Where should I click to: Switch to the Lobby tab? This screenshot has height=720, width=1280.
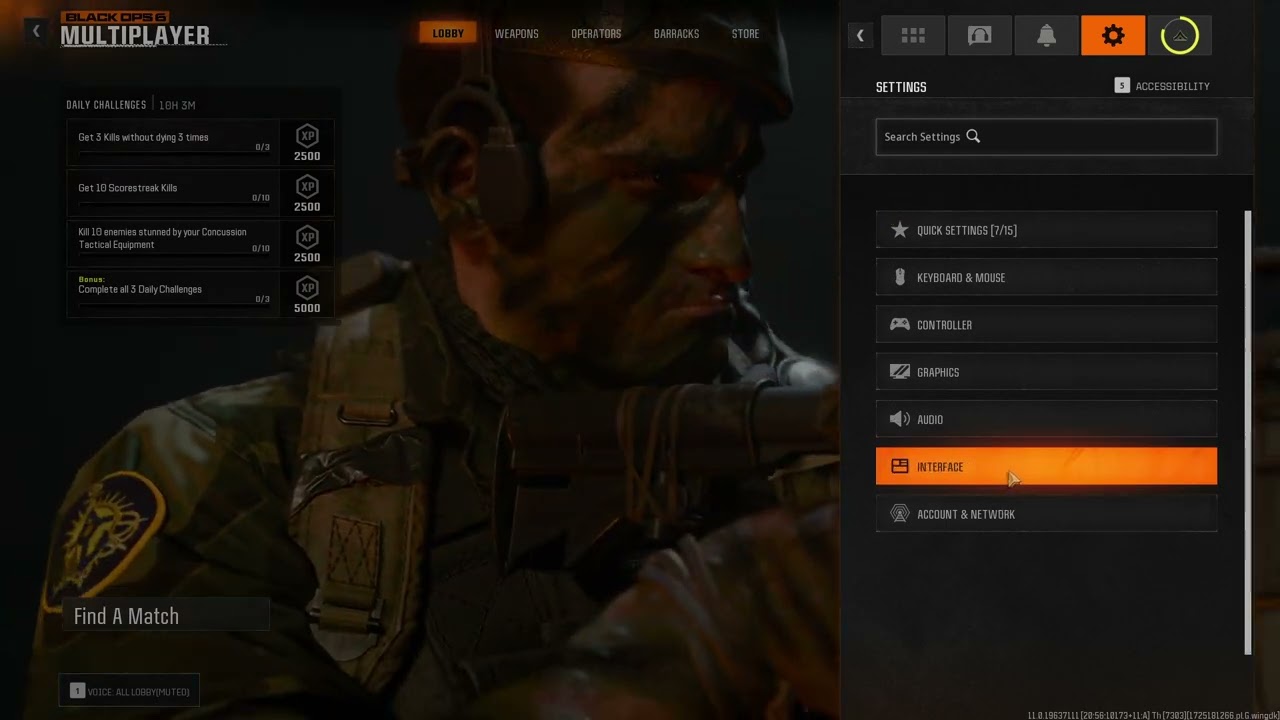(448, 33)
